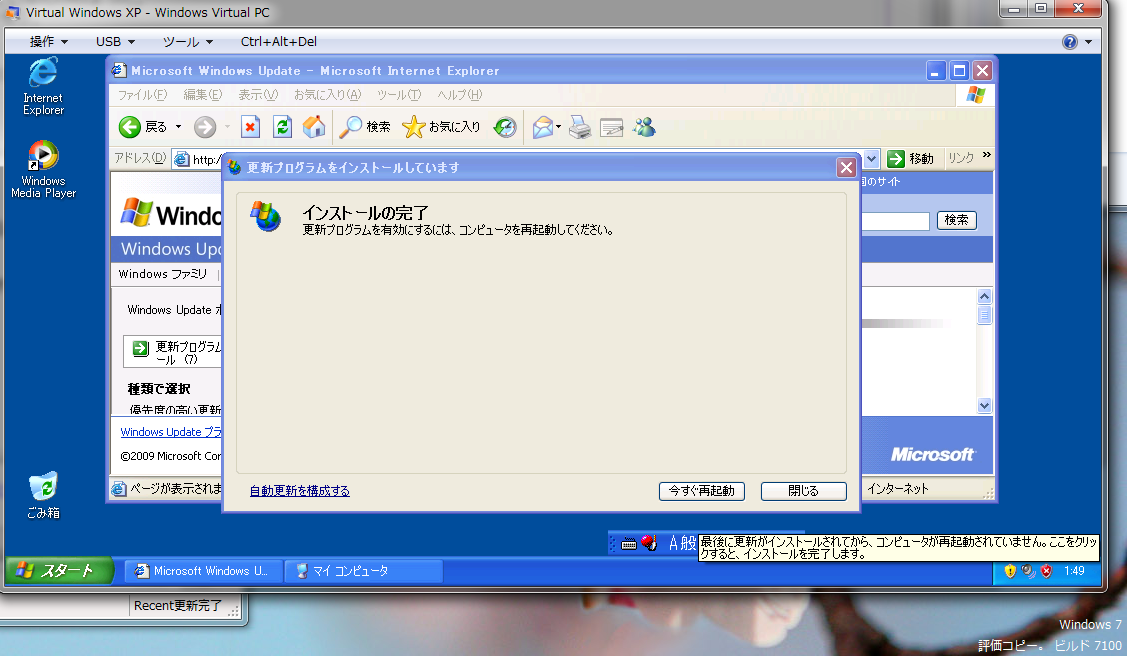Open Search (検索) in the IE toolbar

coord(364,127)
